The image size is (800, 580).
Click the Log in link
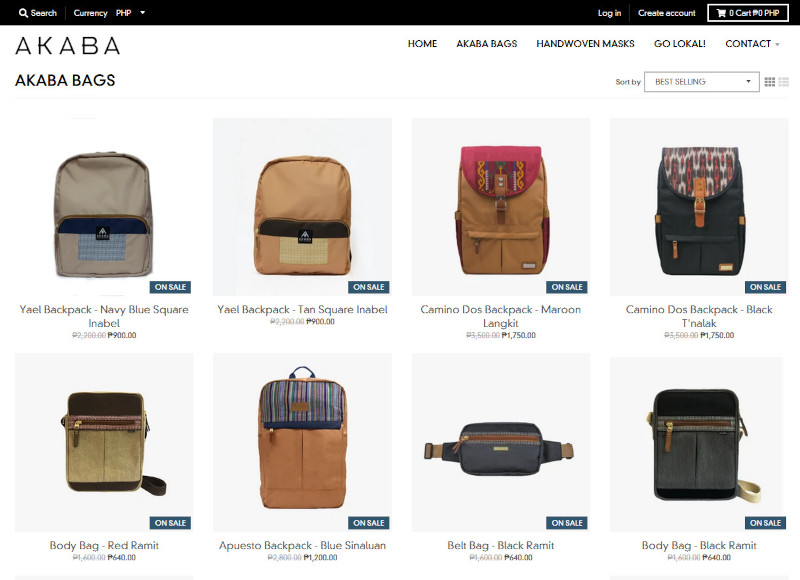[609, 13]
